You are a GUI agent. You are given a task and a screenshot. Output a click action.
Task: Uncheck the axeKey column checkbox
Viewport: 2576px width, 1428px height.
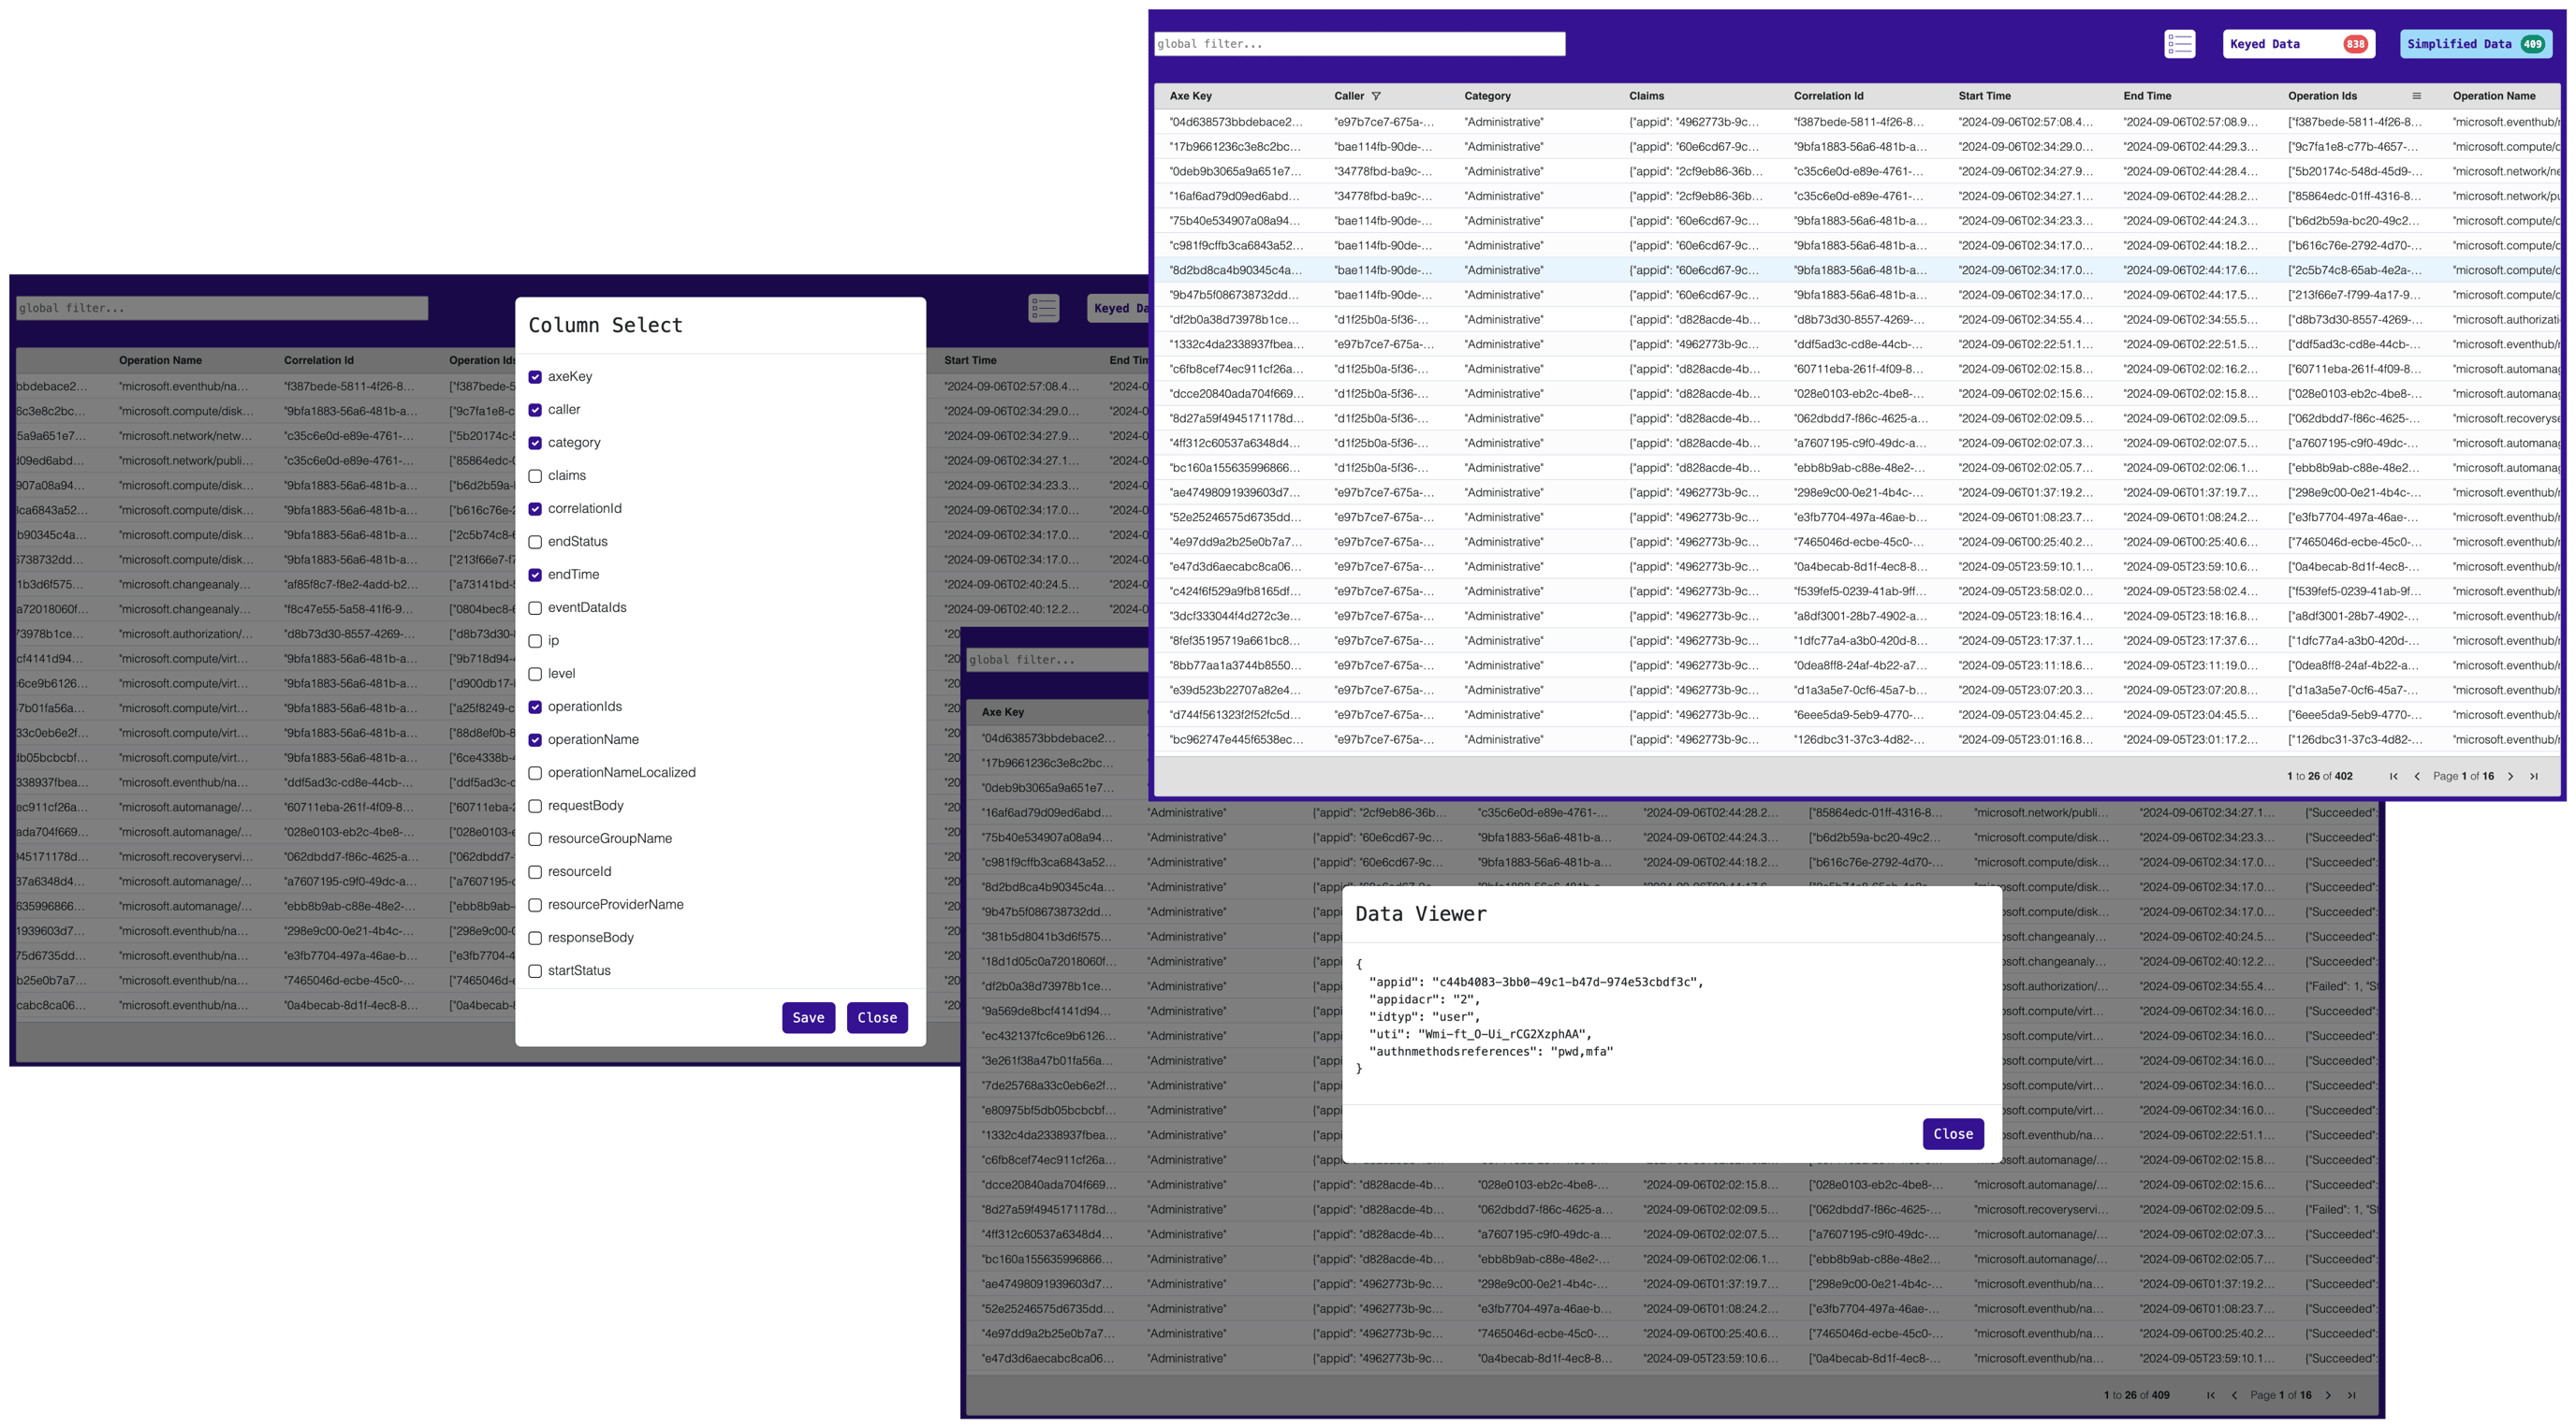[536, 376]
